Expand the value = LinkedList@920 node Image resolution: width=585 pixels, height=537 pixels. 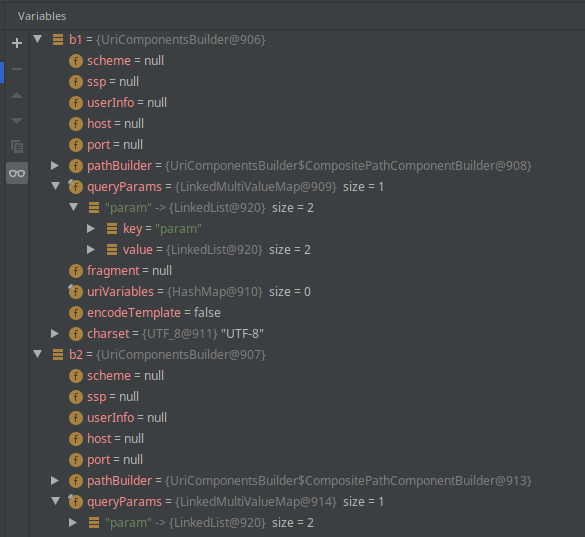(91, 249)
